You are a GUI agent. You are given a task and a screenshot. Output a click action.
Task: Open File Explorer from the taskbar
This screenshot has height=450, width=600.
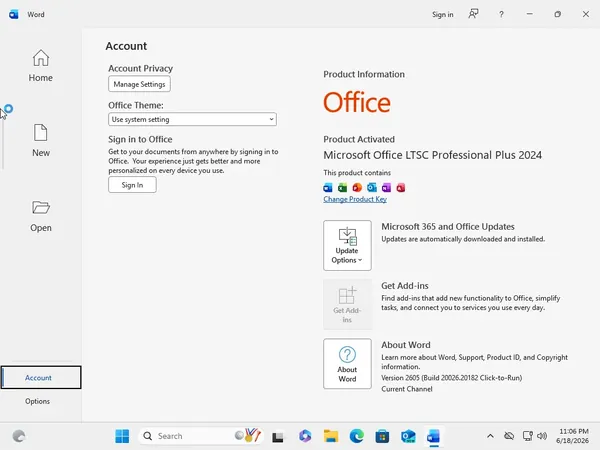331,436
